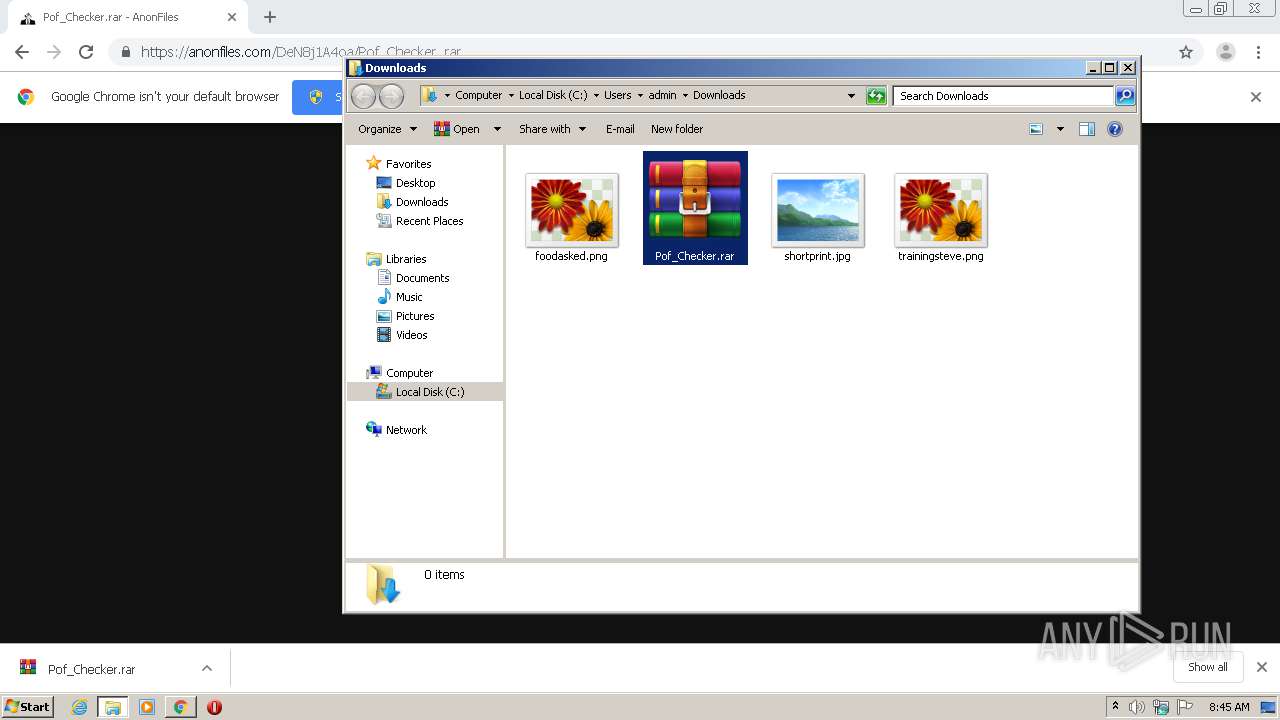This screenshot has height=720, width=1280.
Task: Open the Pictures library
Action: (405, 316)
